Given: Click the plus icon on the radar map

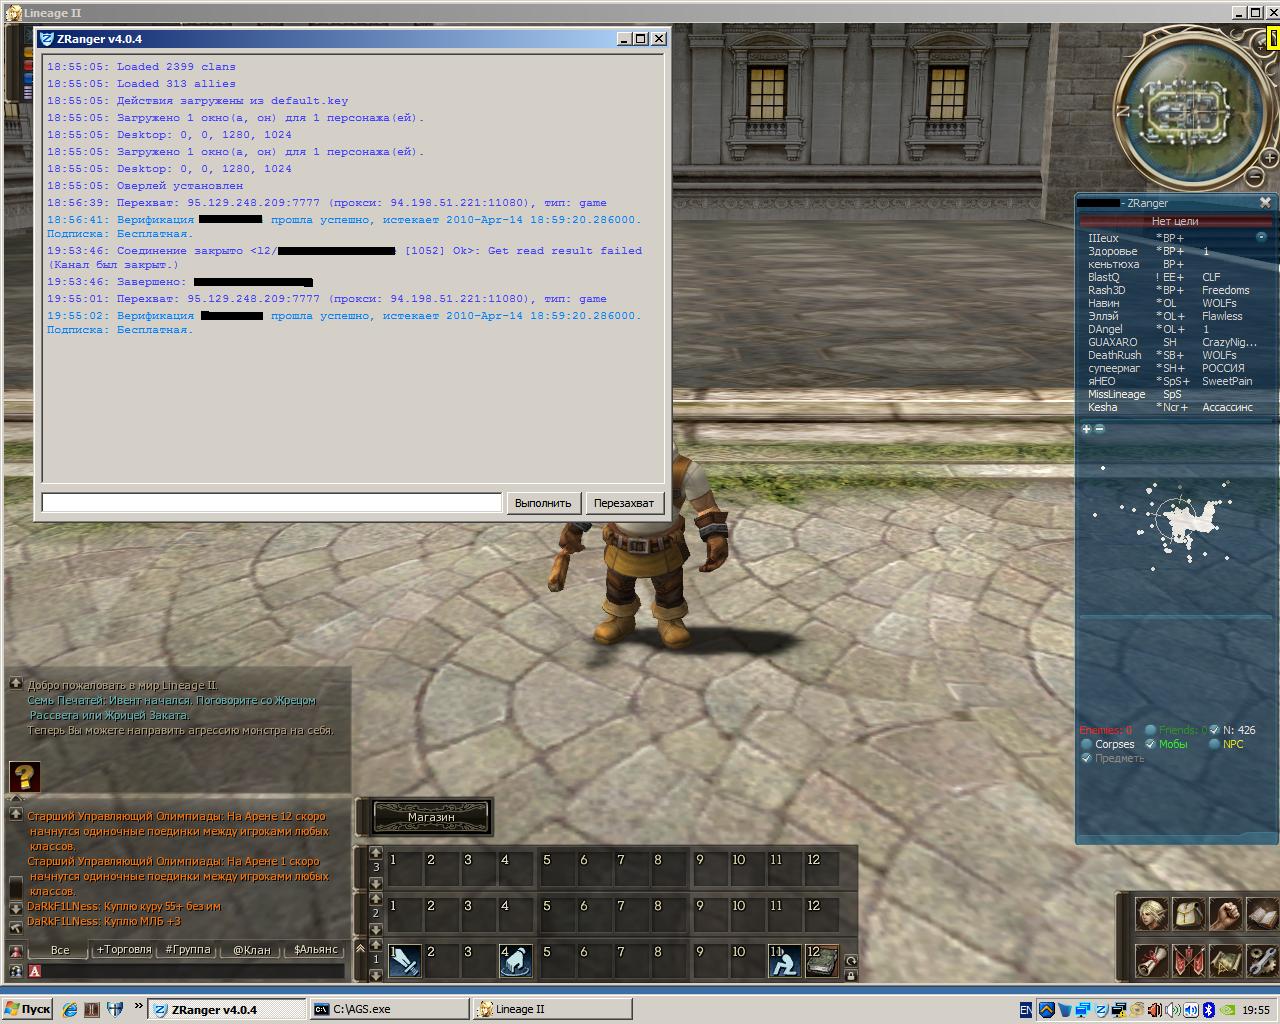Looking at the screenshot, I should tap(1087, 429).
